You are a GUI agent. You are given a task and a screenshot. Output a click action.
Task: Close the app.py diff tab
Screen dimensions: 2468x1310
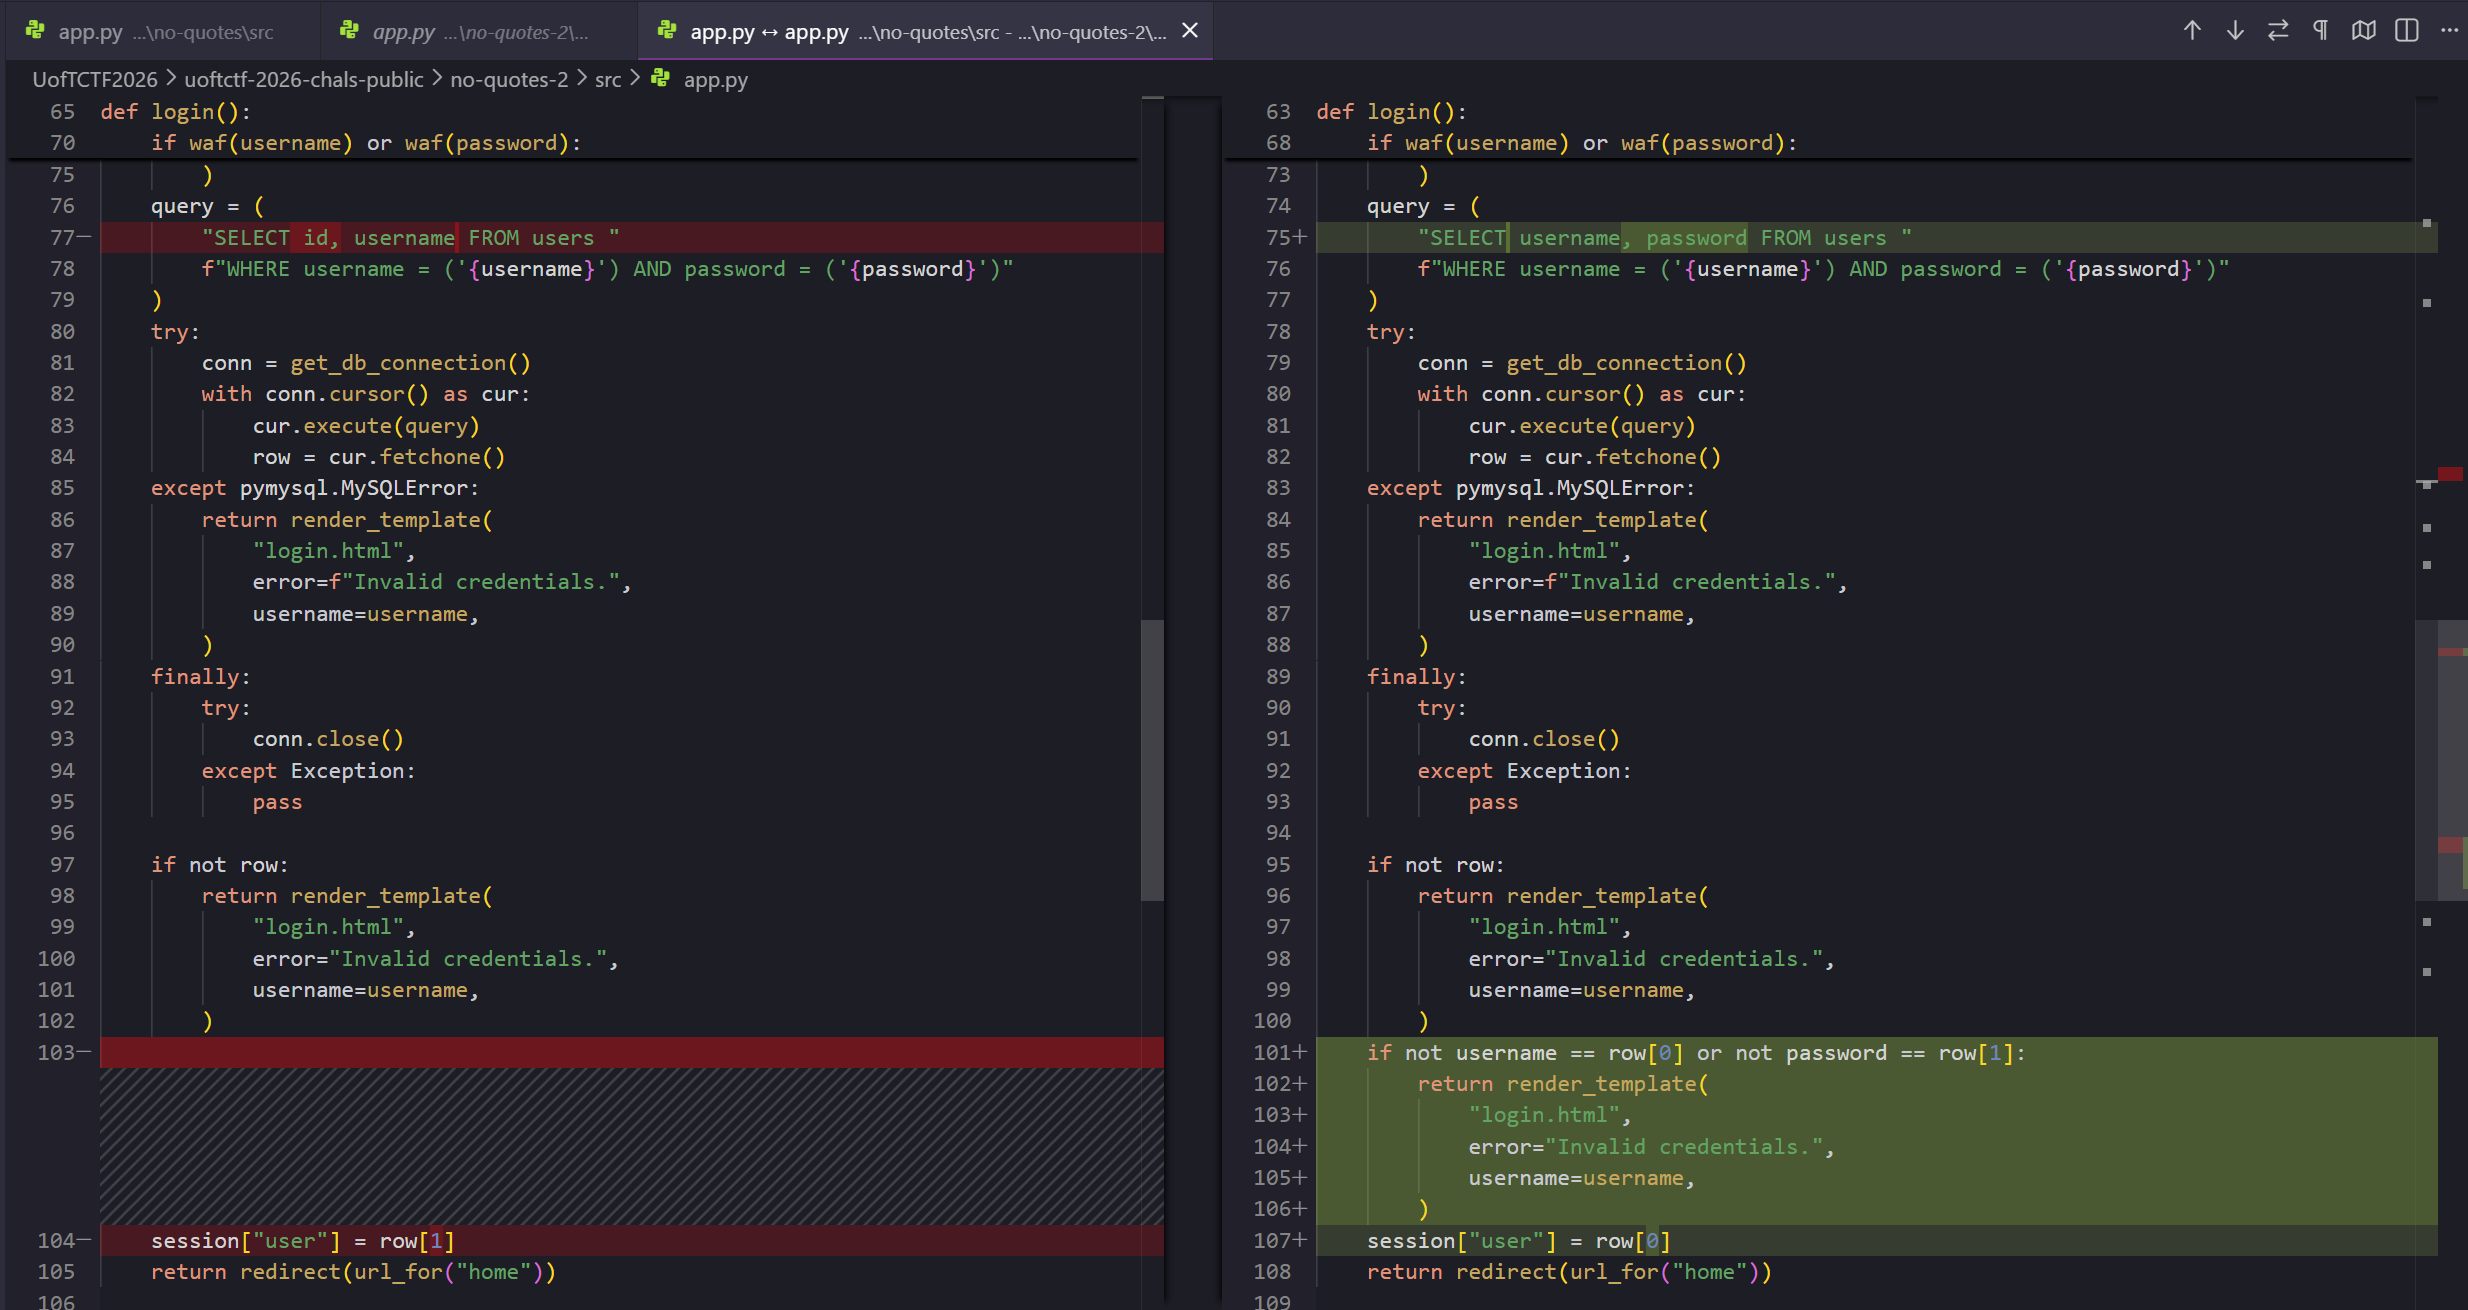point(1190,31)
